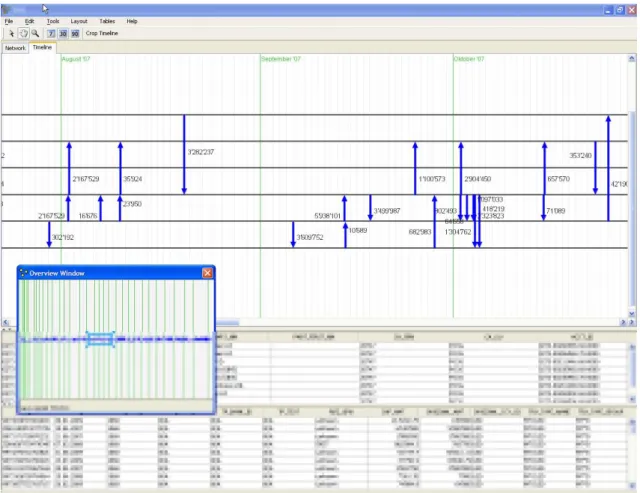Select the transaction labeled 3'499'987

(370, 207)
